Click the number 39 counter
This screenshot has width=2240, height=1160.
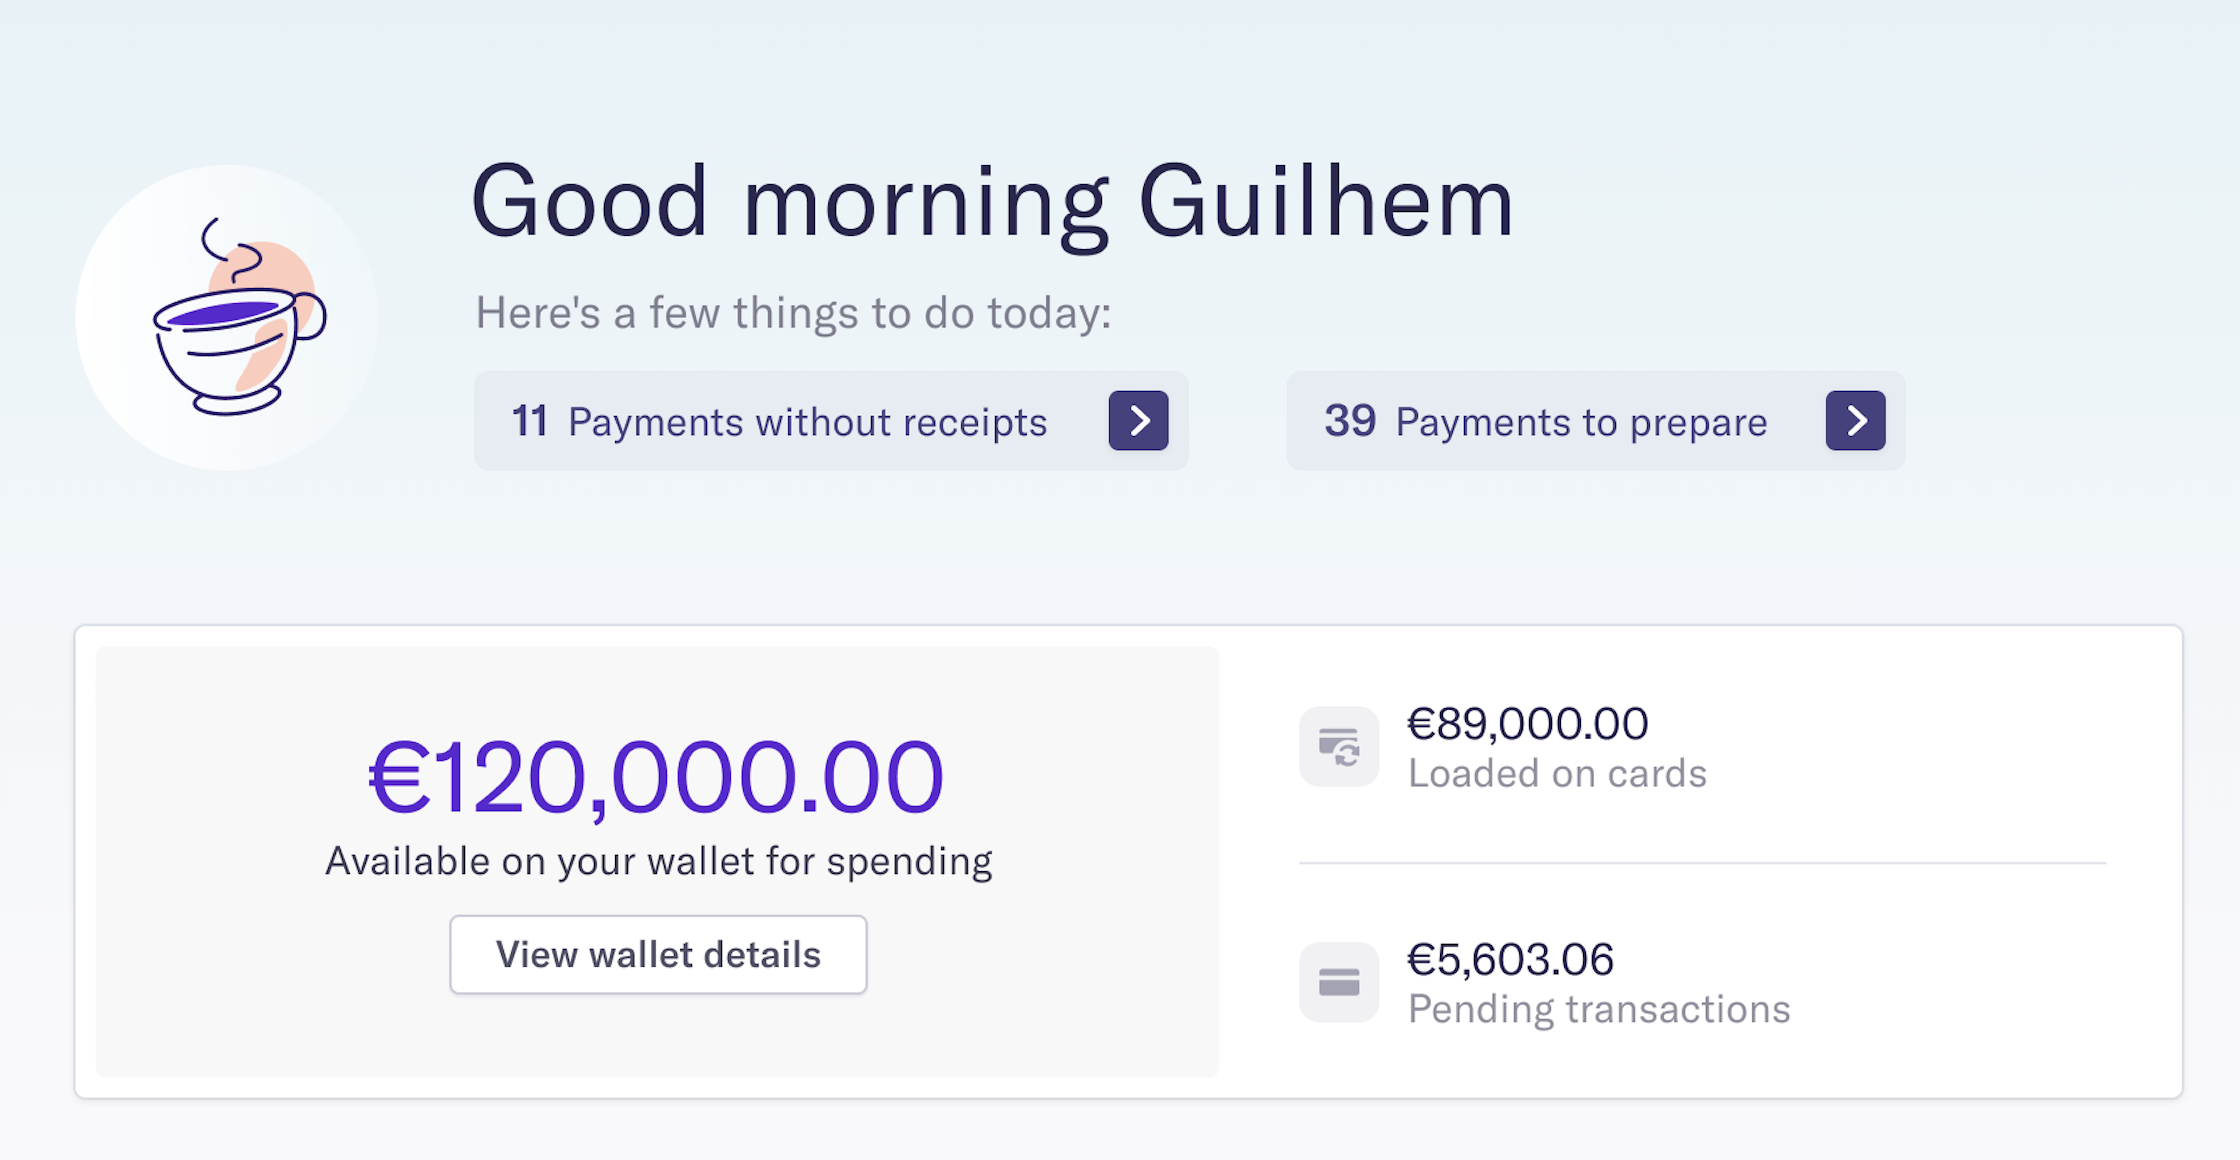tap(1350, 421)
